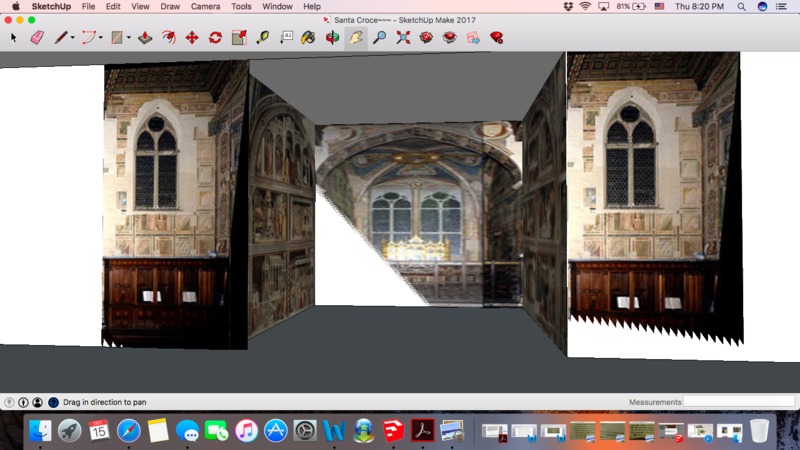Select the Zoom magnifier tool

(379, 38)
